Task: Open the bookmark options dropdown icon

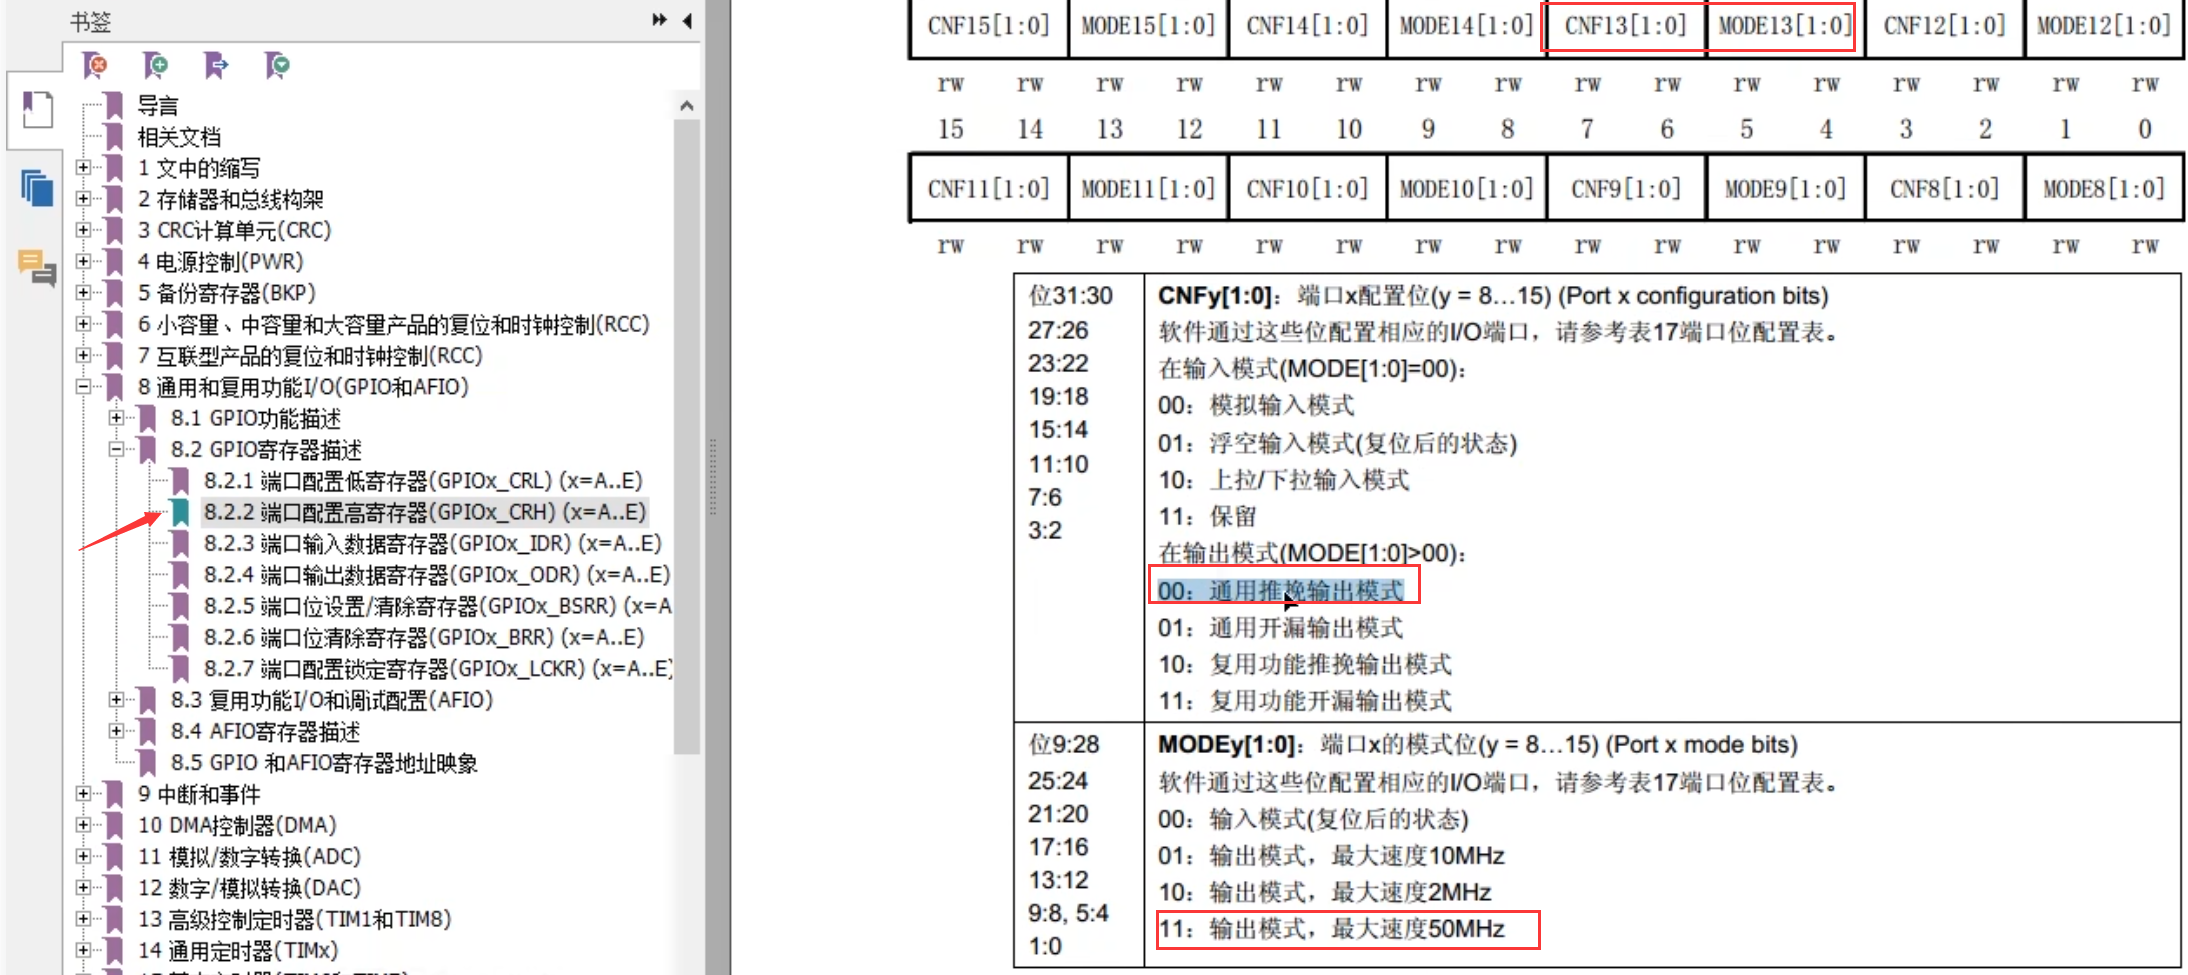Action: point(277,66)
